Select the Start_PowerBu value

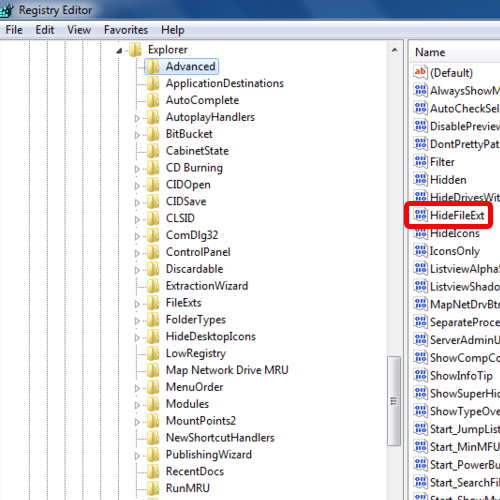[465, 464]
